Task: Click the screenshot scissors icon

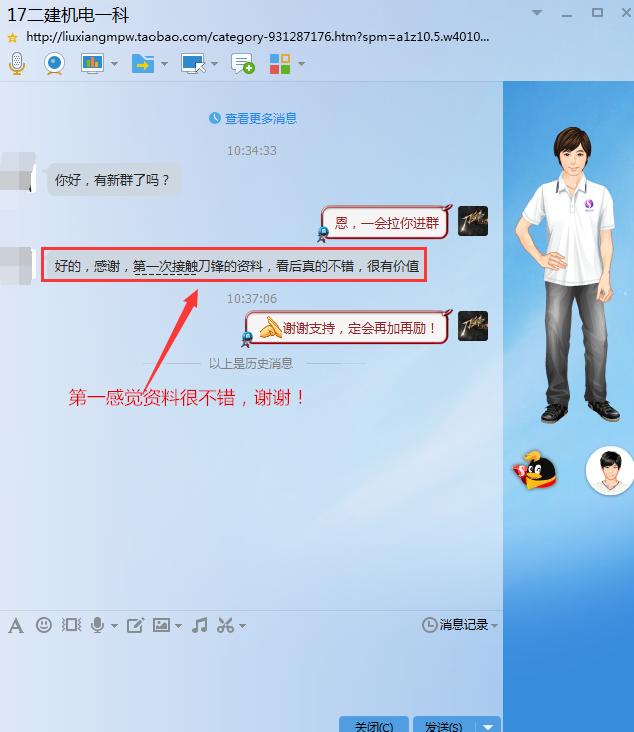Action: point(225,625)
